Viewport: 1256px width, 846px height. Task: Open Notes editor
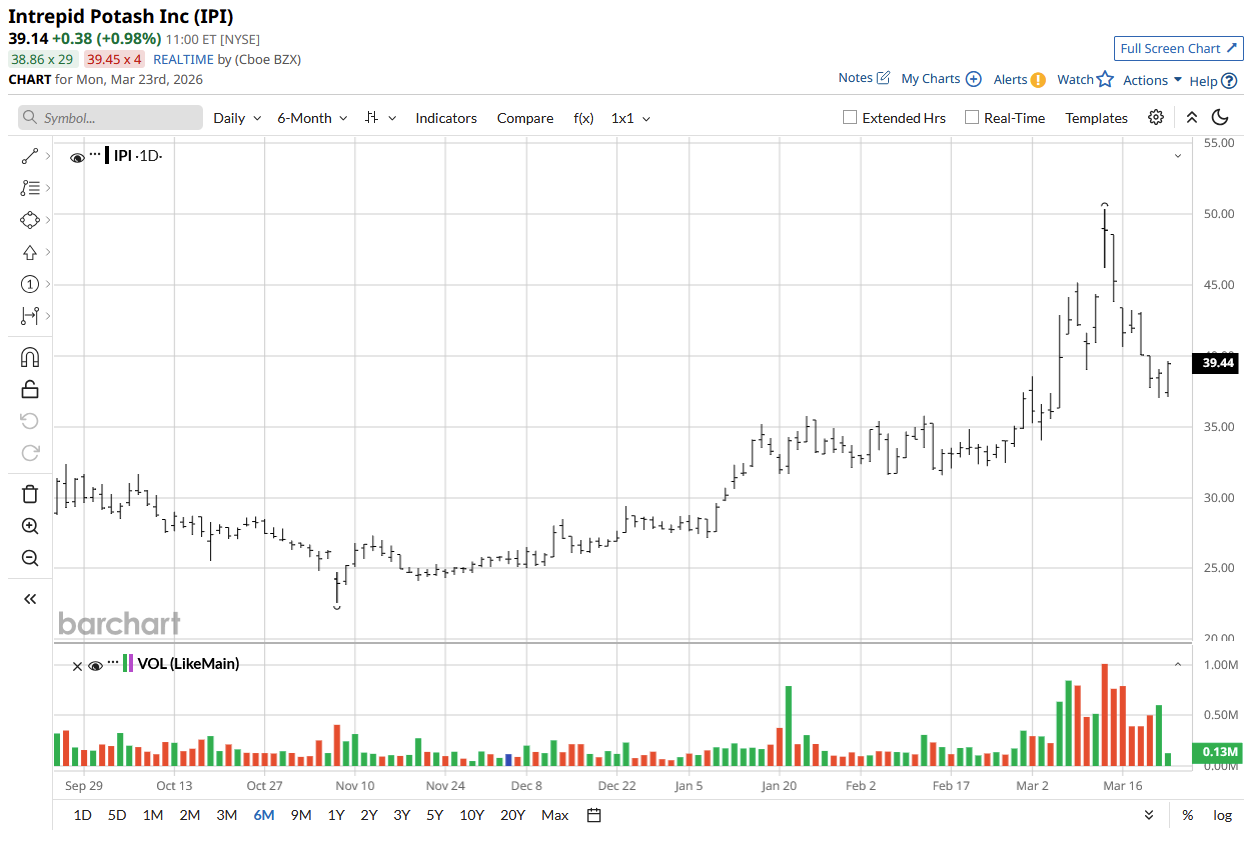tap(883, 78)
